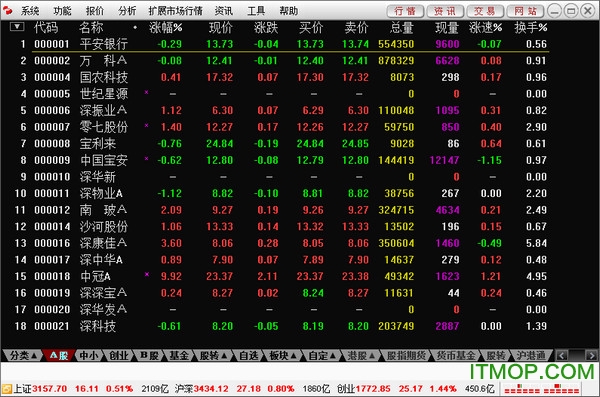The width and height of the screenshot is (600, 397).
Task: Switch to the 中小 tab
Action: pyautogui.click(x=89, y=356)
